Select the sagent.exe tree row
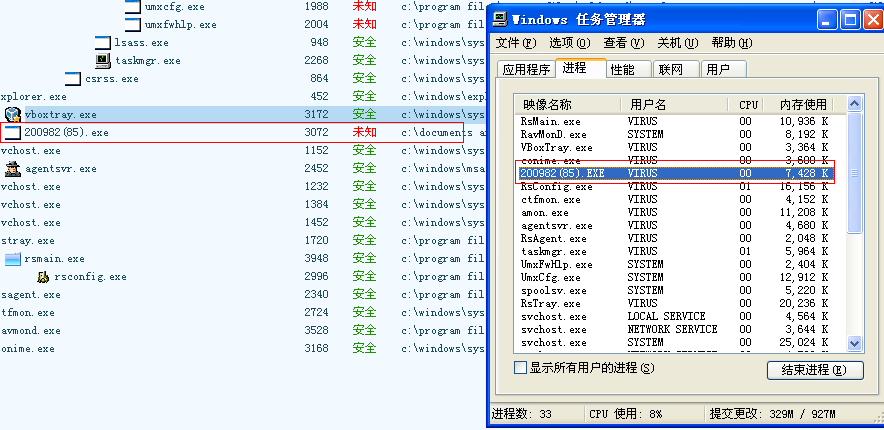Viewport: 884px width, 430px height. click(x=242, y=295)
